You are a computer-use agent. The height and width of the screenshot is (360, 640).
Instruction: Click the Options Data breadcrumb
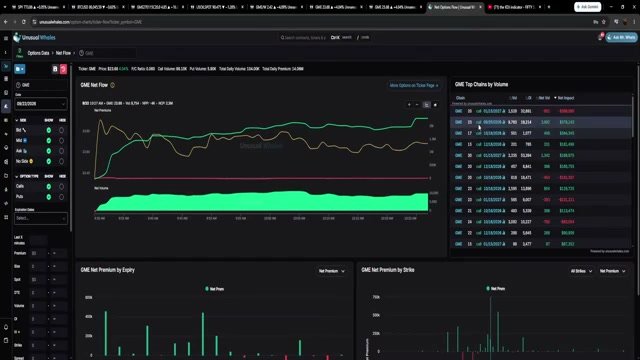click(38, 53)
